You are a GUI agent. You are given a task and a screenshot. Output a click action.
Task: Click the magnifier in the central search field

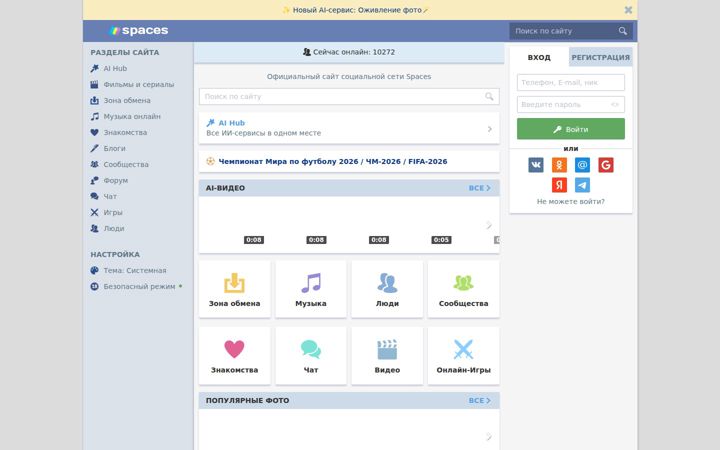coord(489,96)
